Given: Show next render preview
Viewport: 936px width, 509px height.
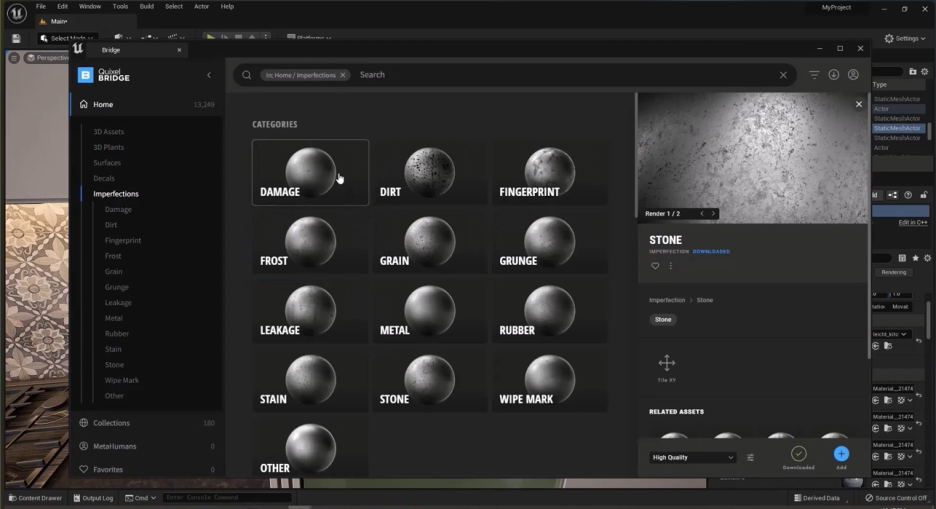Looking at the screenshot, I should 713,214.
